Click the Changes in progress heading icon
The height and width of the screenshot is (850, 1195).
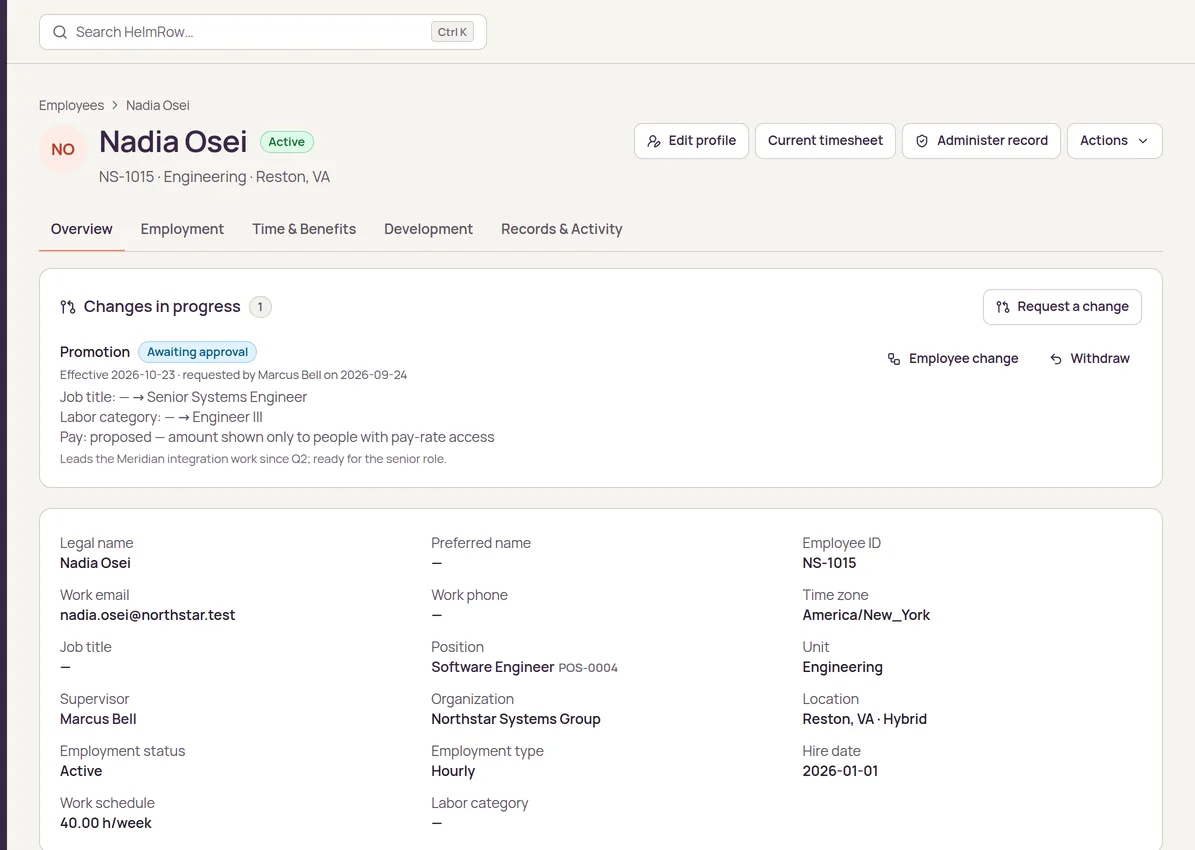(68, 306)
